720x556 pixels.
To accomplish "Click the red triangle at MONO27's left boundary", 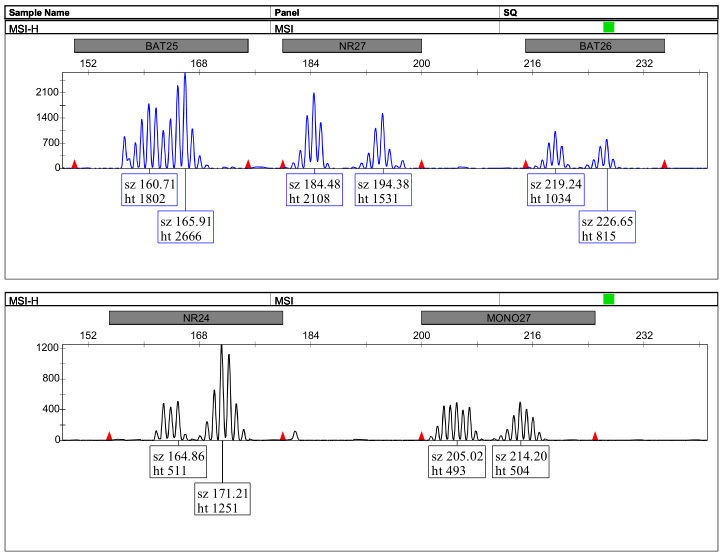I will pos(421,436).
